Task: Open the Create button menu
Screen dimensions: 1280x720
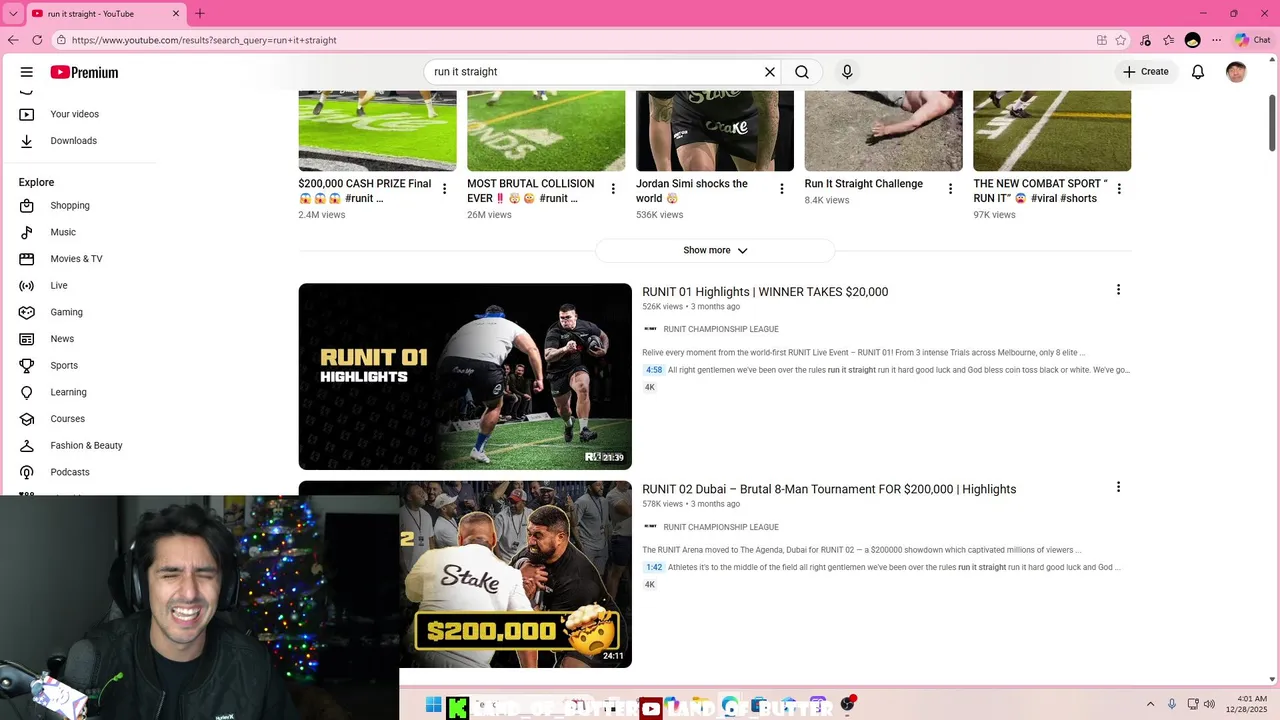Action: (1145, 72)
